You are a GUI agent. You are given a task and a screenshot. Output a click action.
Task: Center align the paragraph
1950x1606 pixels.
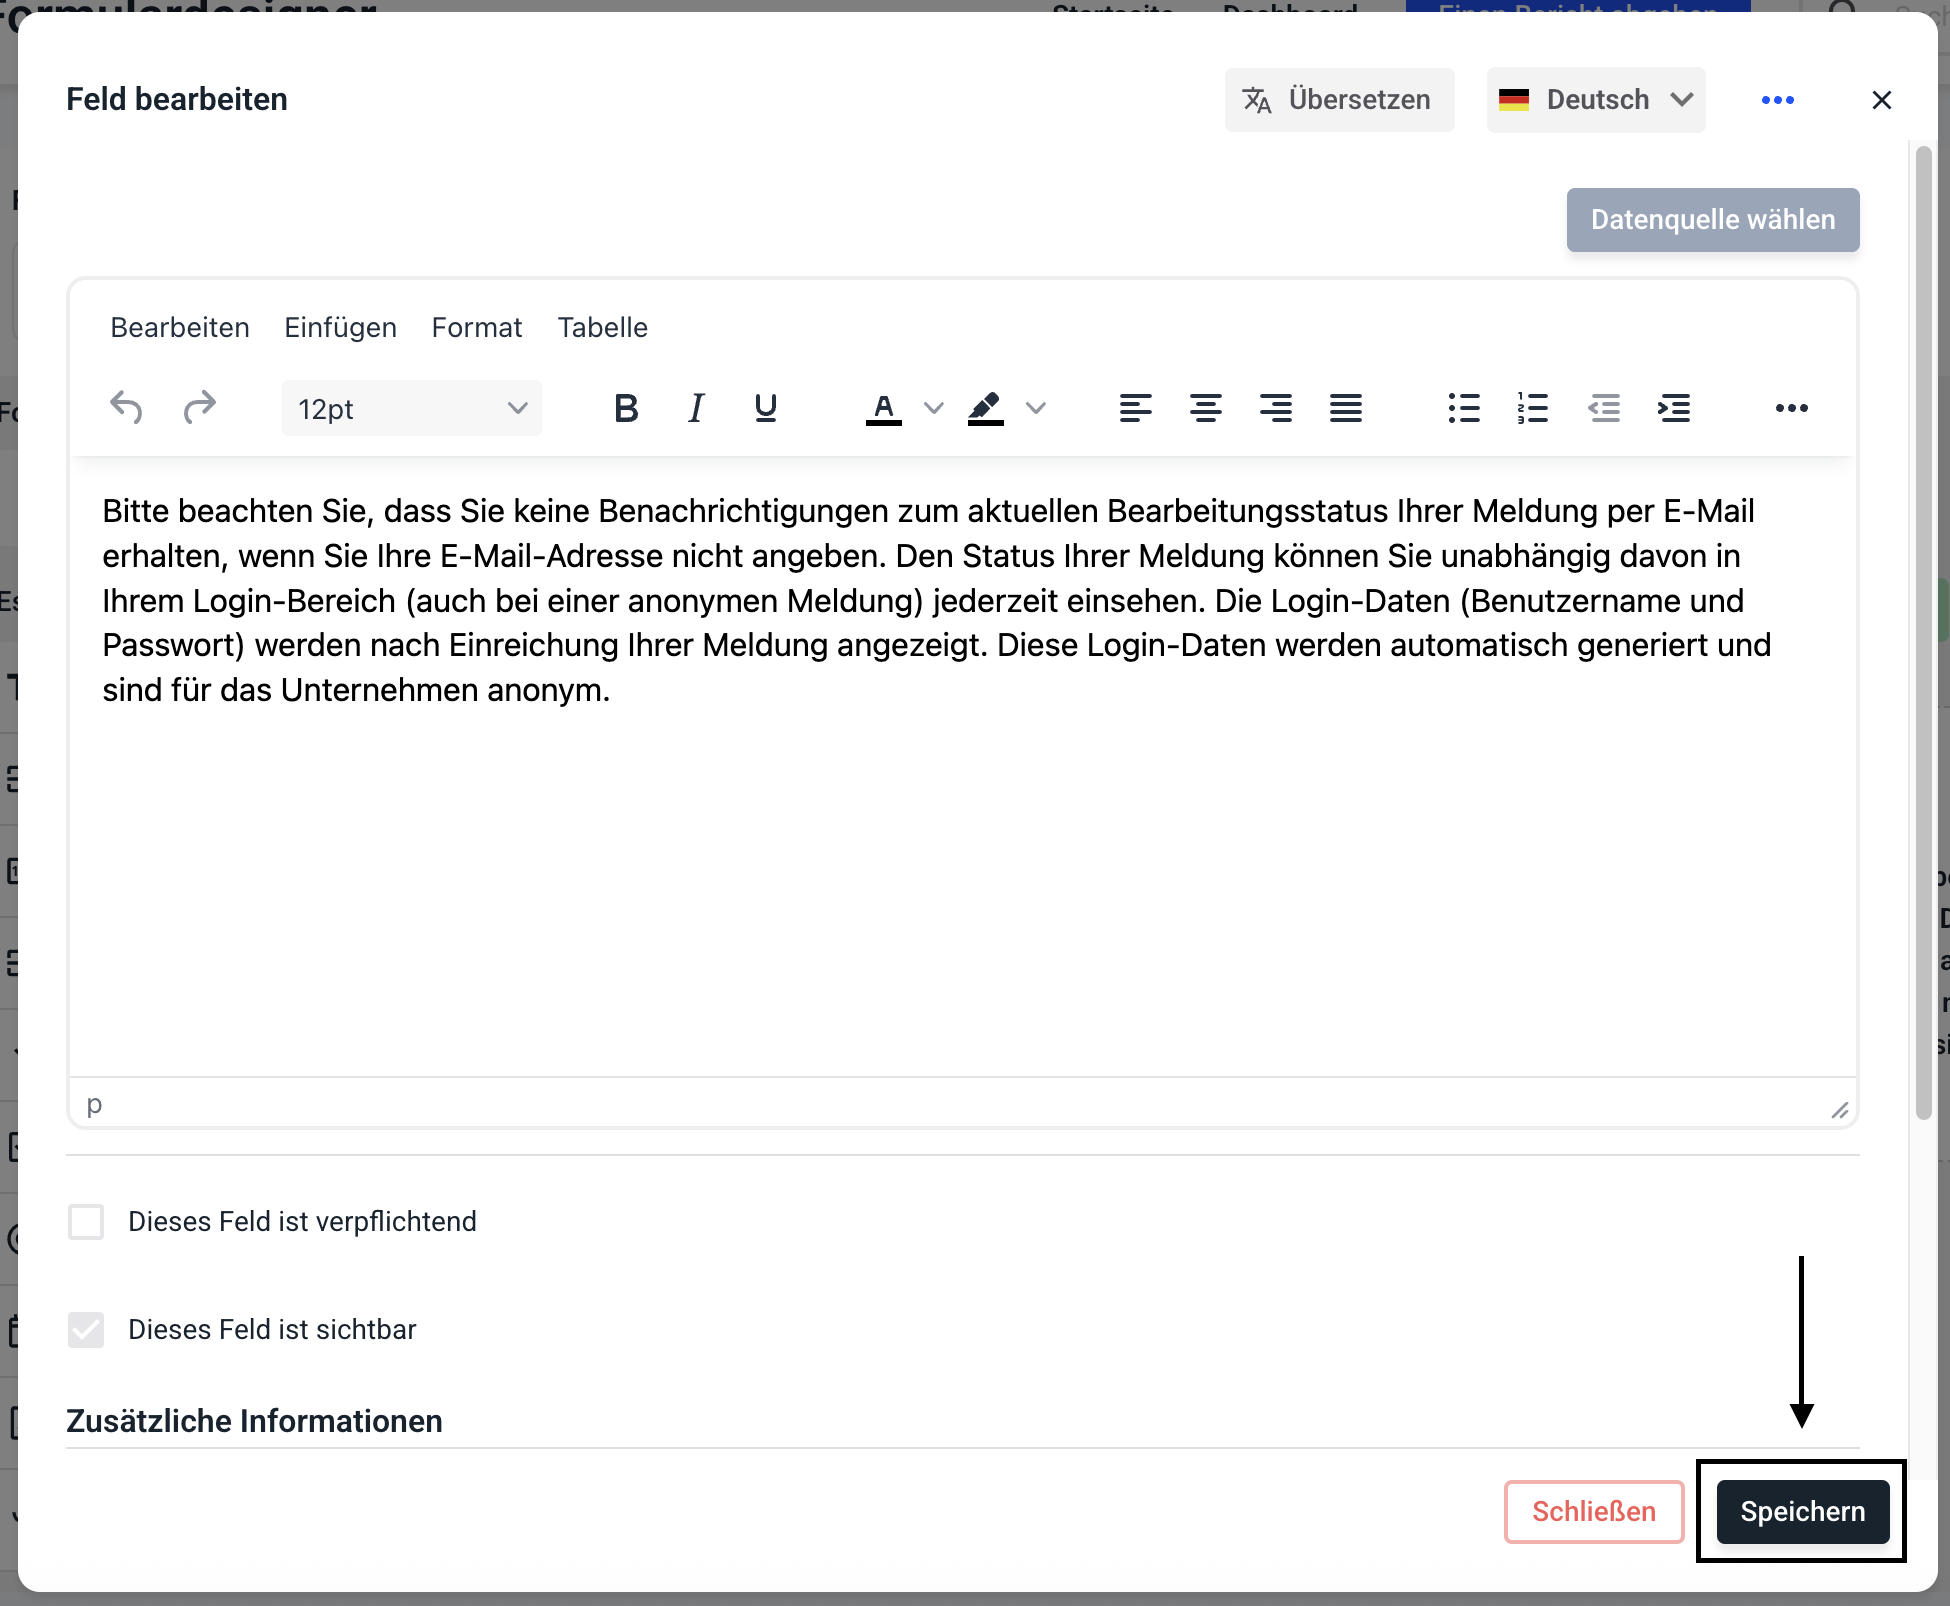[1205, 408]
